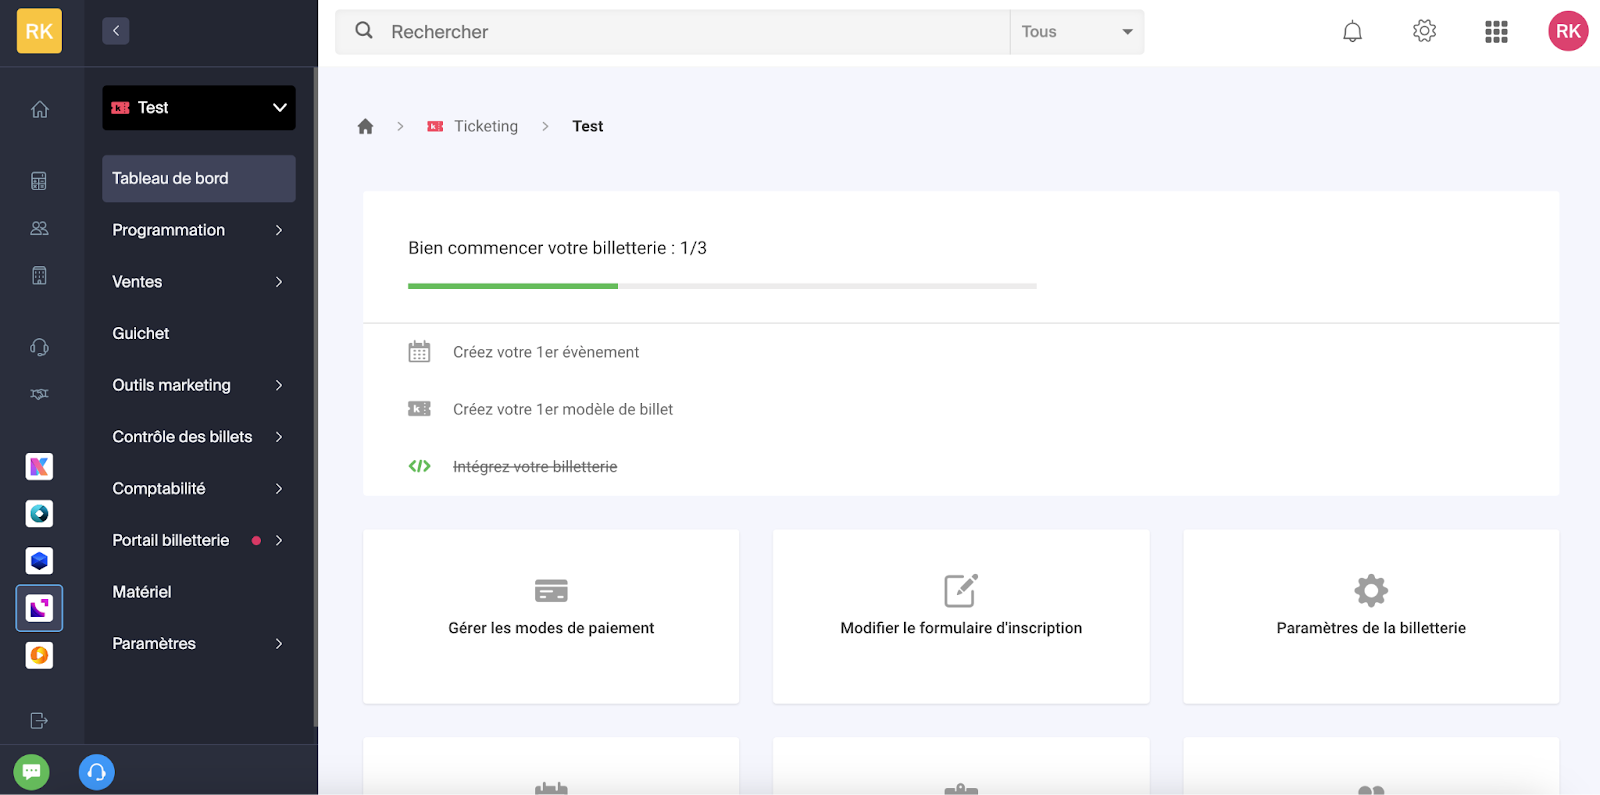Open the Tous search filter dropdown
This screenshot has height=795, width=1600.
click(1076, 32)
